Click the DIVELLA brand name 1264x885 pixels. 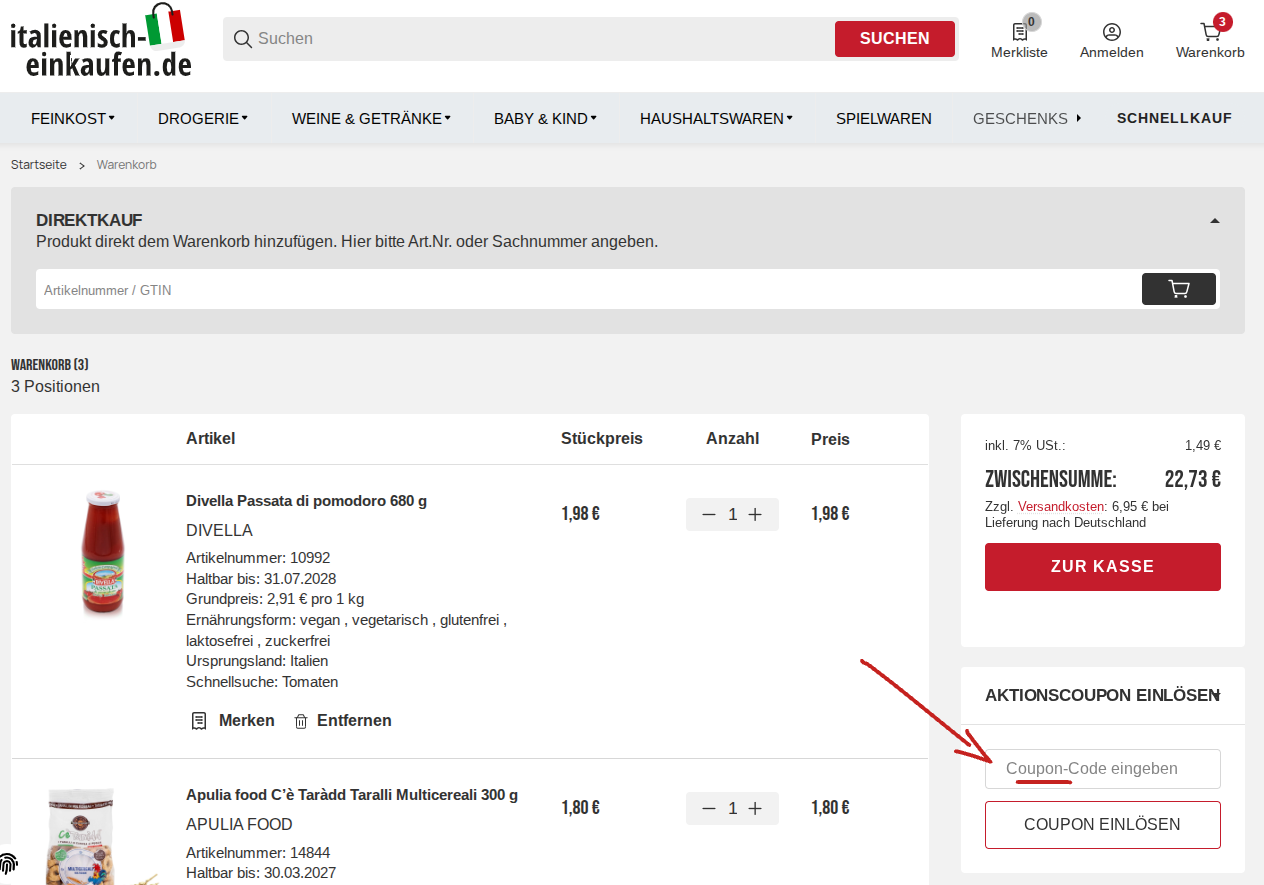pos(219,530)
